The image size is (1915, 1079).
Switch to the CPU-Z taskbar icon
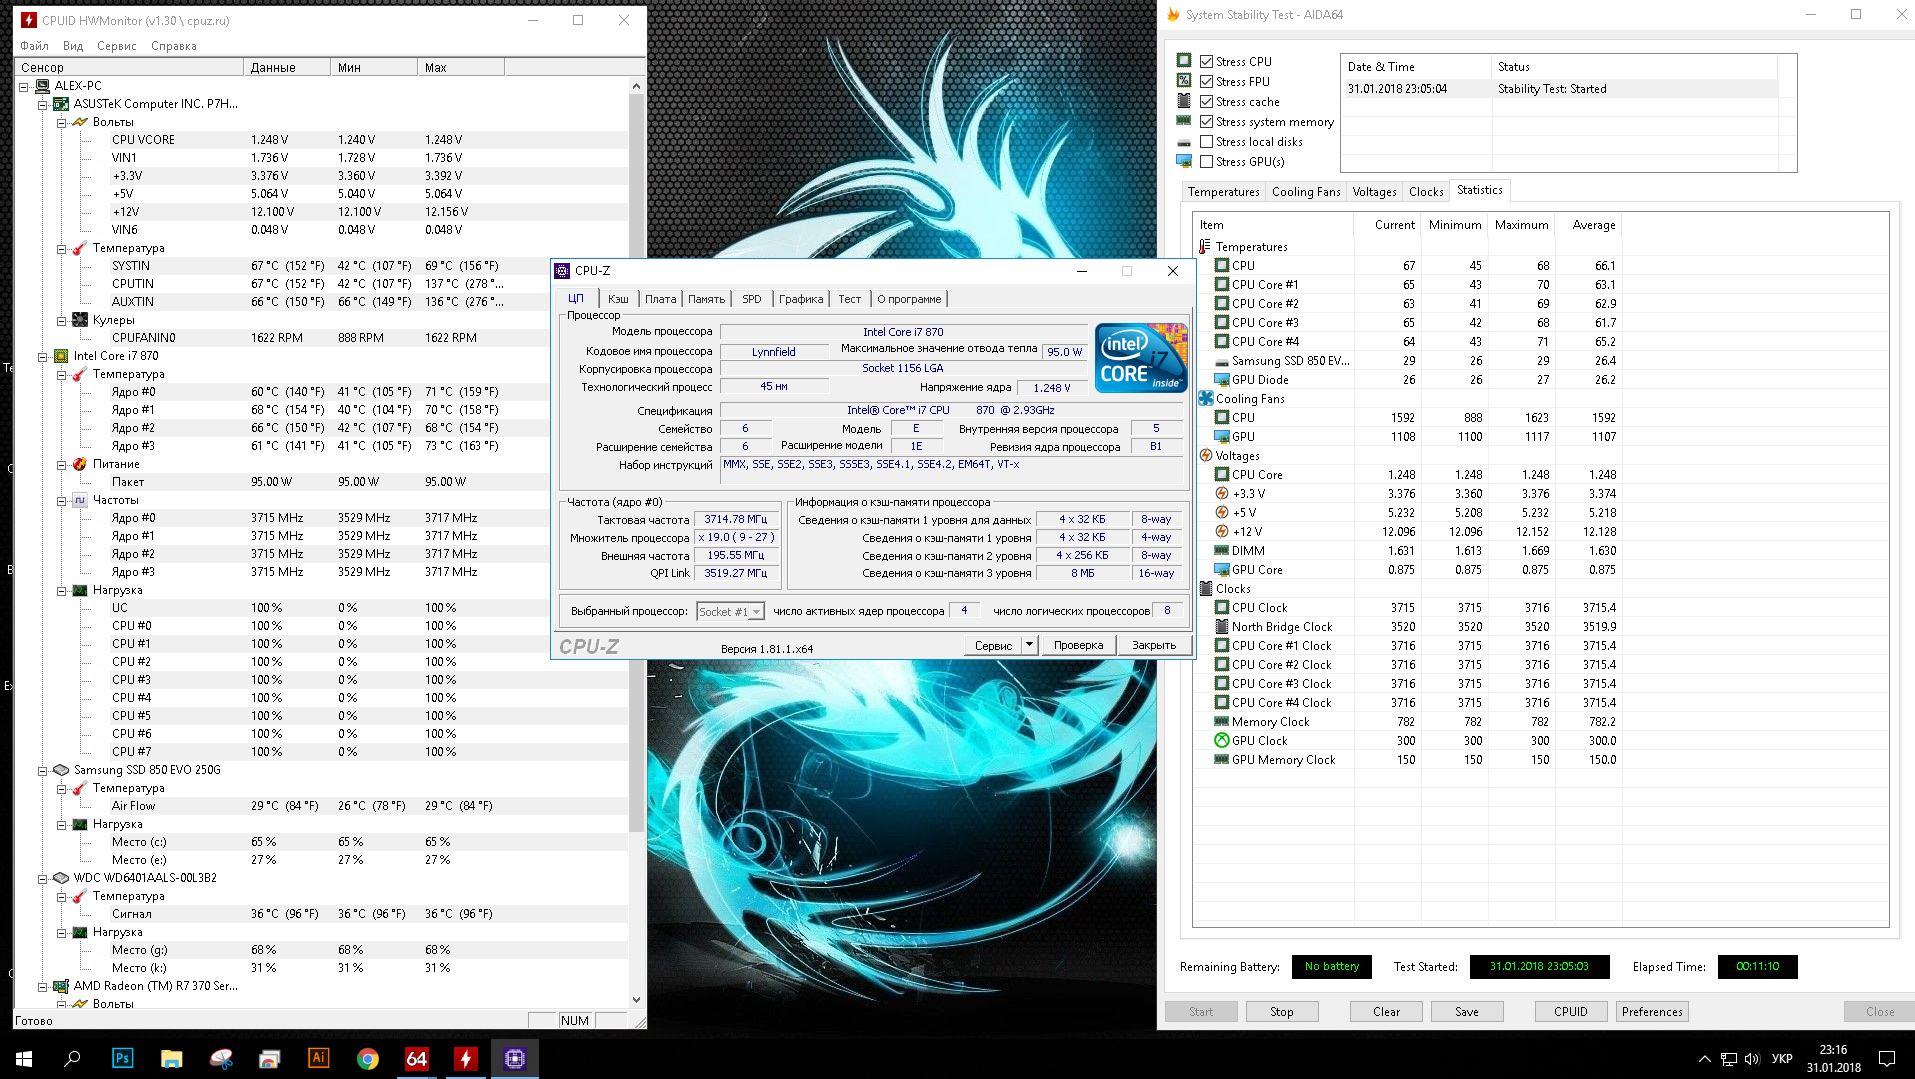pyautogui.click(x=515, y=1058)
